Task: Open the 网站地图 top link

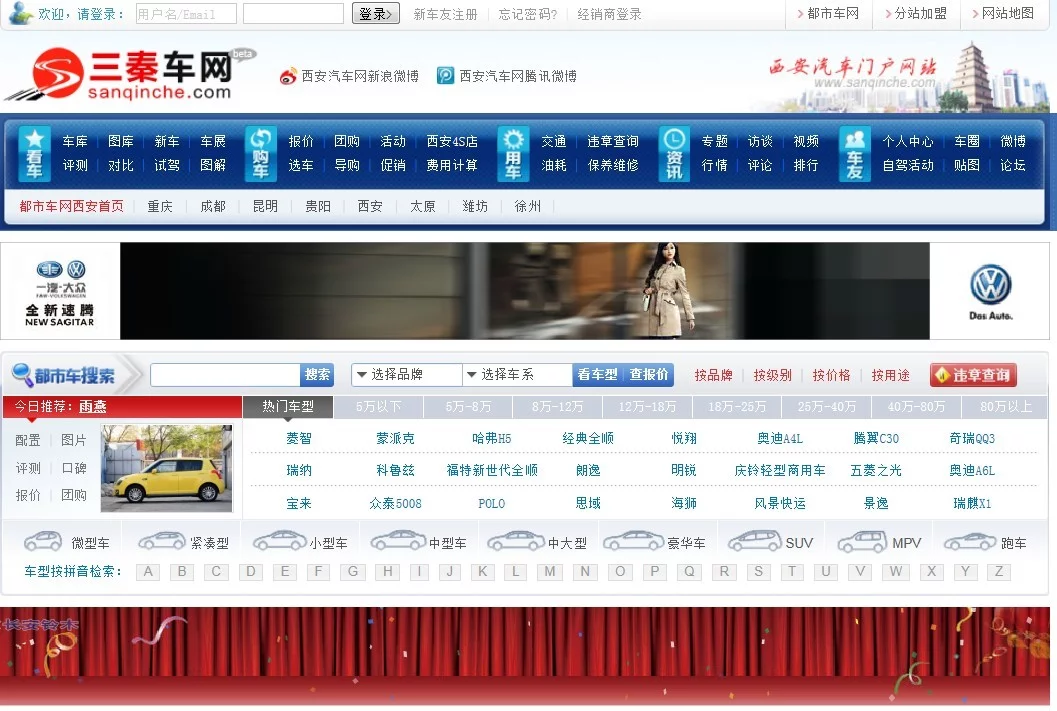Action: click(x=1007, y=13)
